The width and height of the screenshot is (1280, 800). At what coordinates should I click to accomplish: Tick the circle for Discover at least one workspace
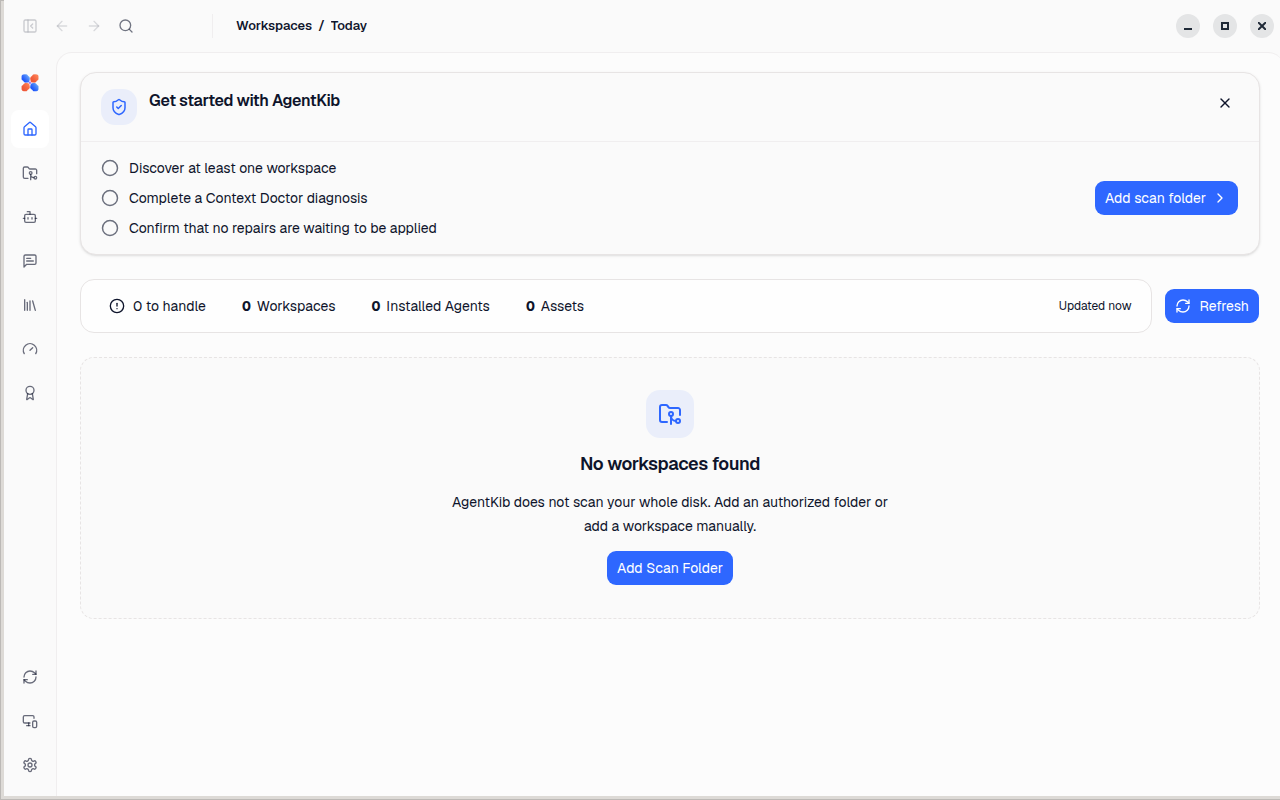pos(110,168)
